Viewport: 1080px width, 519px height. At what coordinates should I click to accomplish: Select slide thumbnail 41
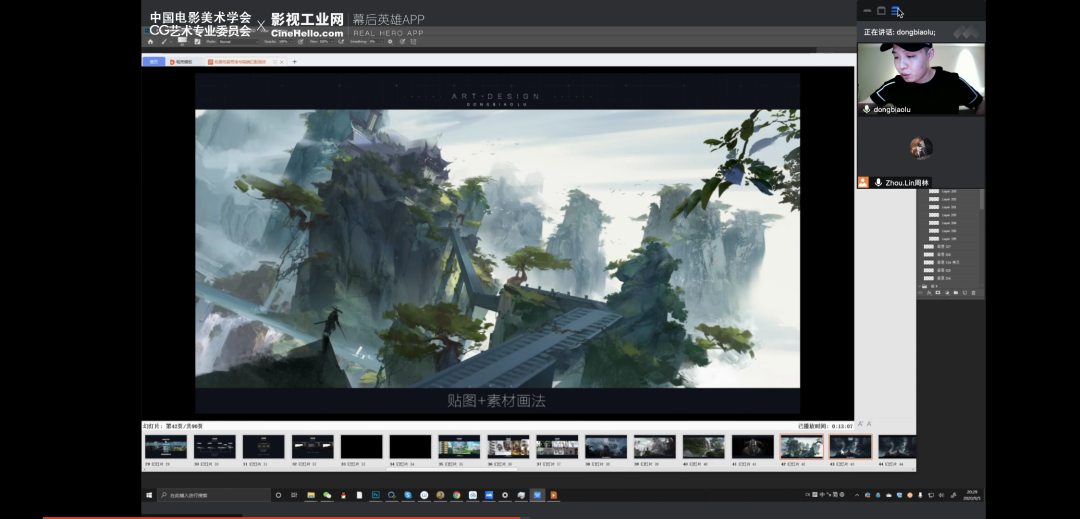coord(753,447)
